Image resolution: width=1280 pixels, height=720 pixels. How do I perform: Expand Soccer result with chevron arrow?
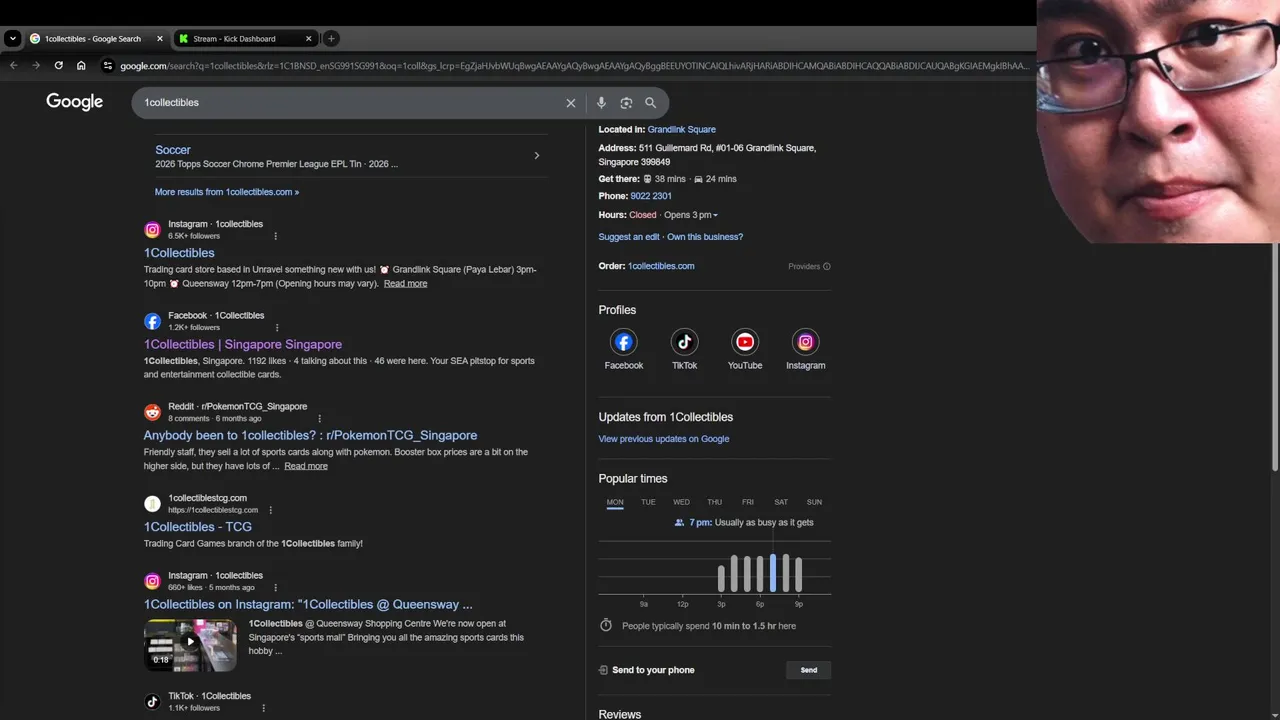(537, 156)
